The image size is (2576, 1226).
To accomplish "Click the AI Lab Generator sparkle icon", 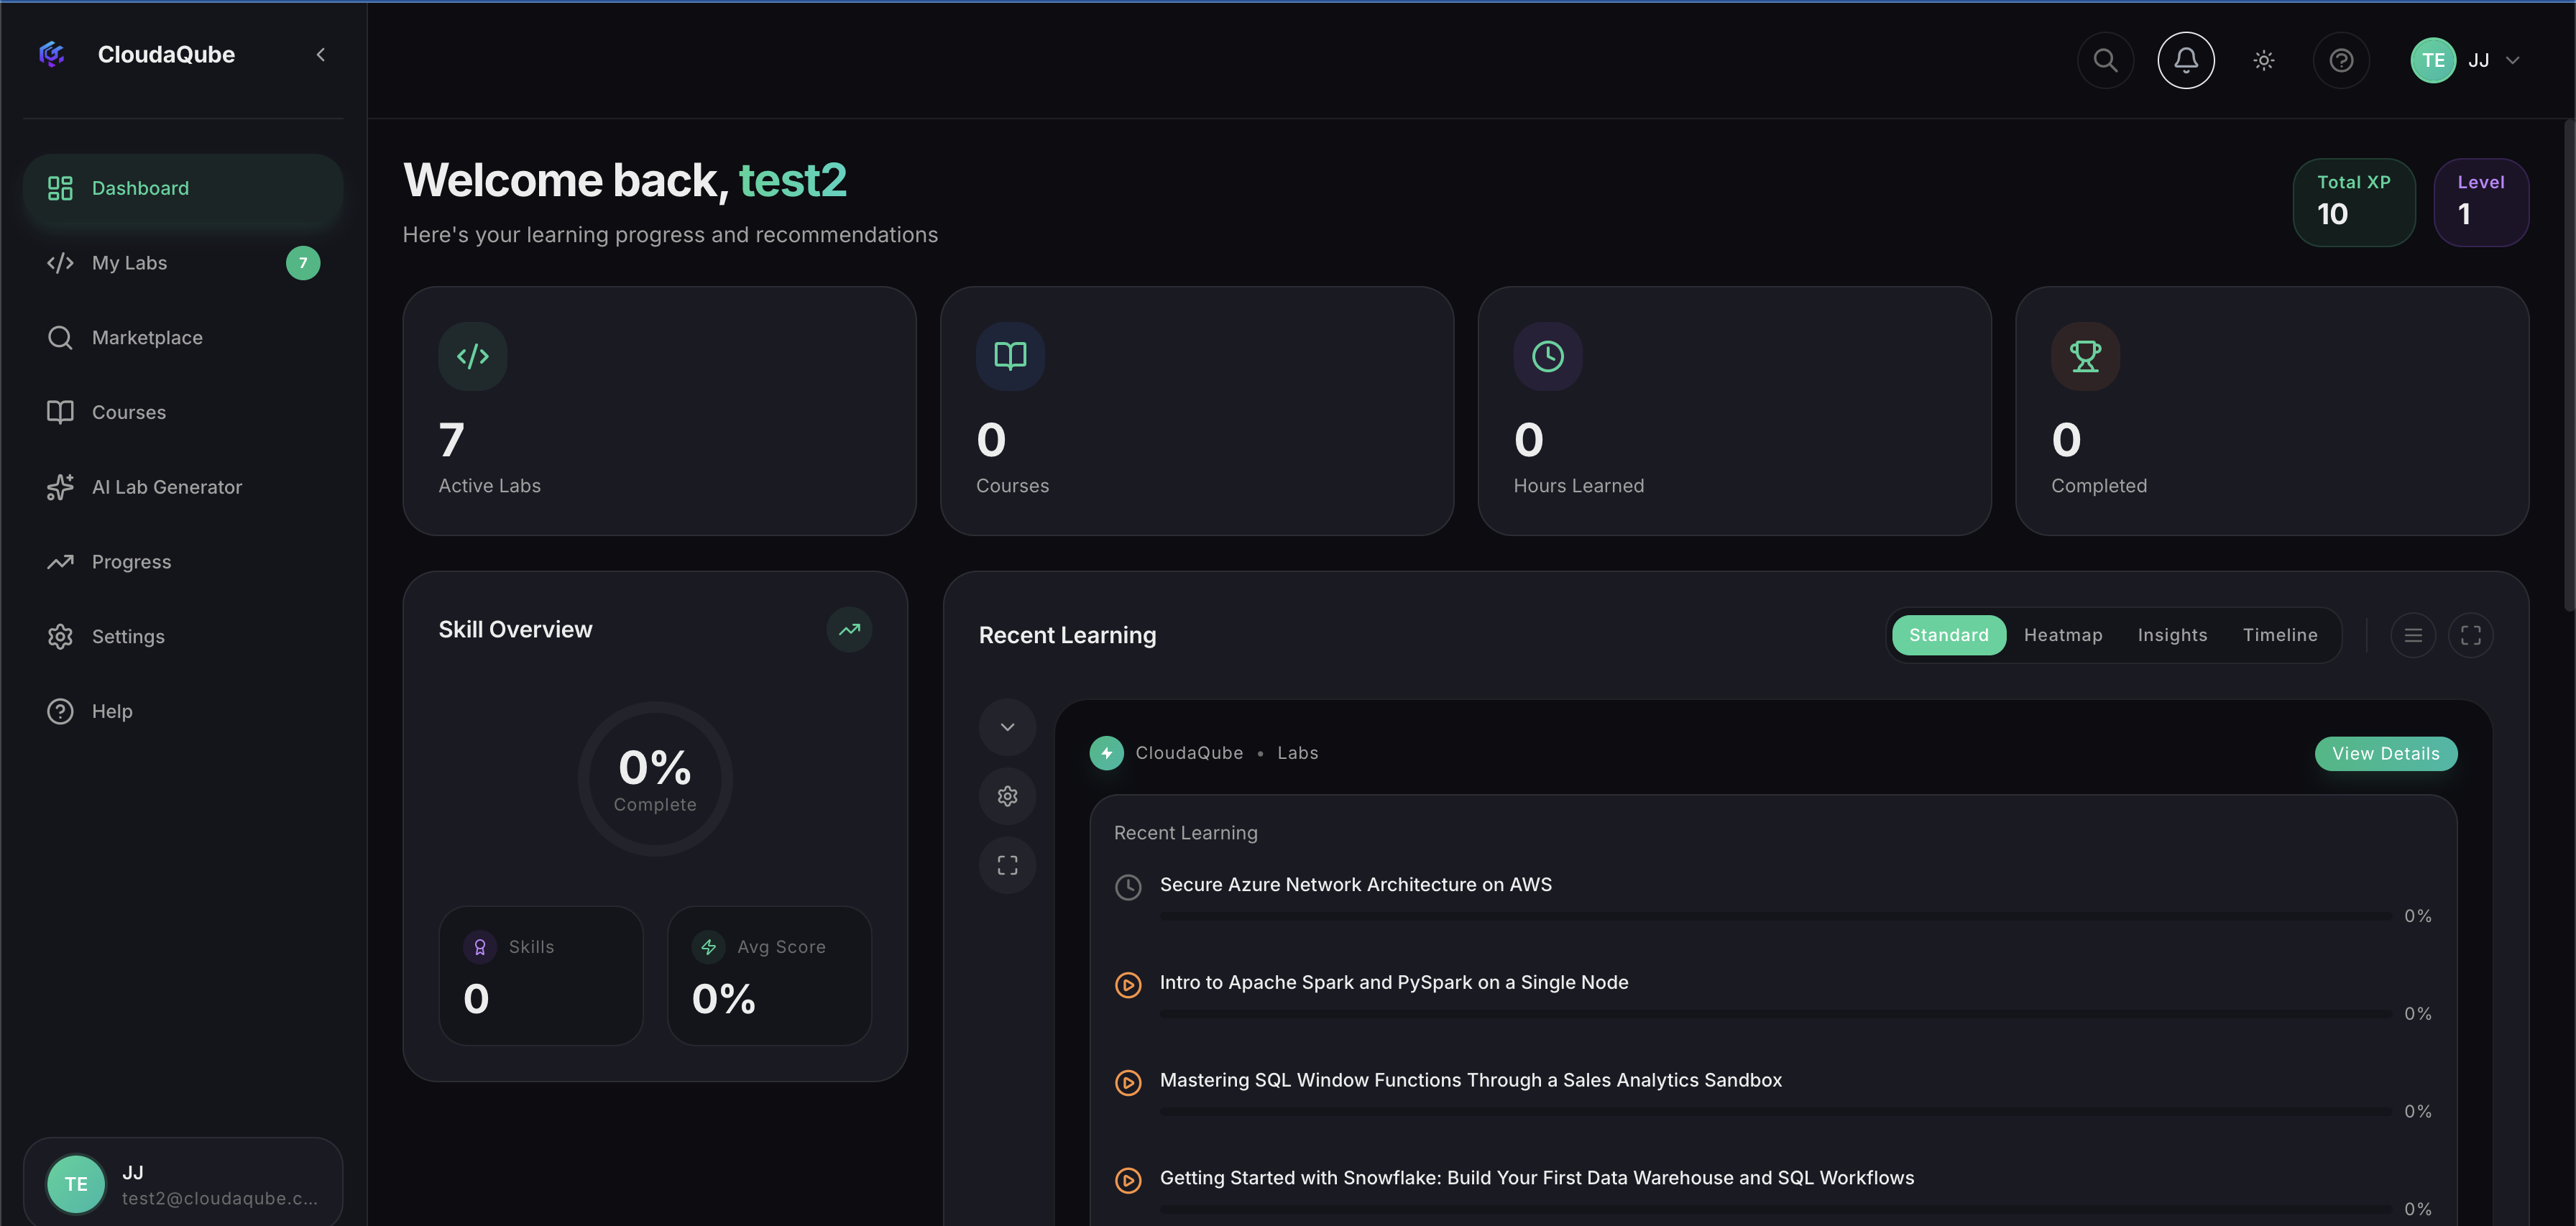I will [x=60, y=487].
